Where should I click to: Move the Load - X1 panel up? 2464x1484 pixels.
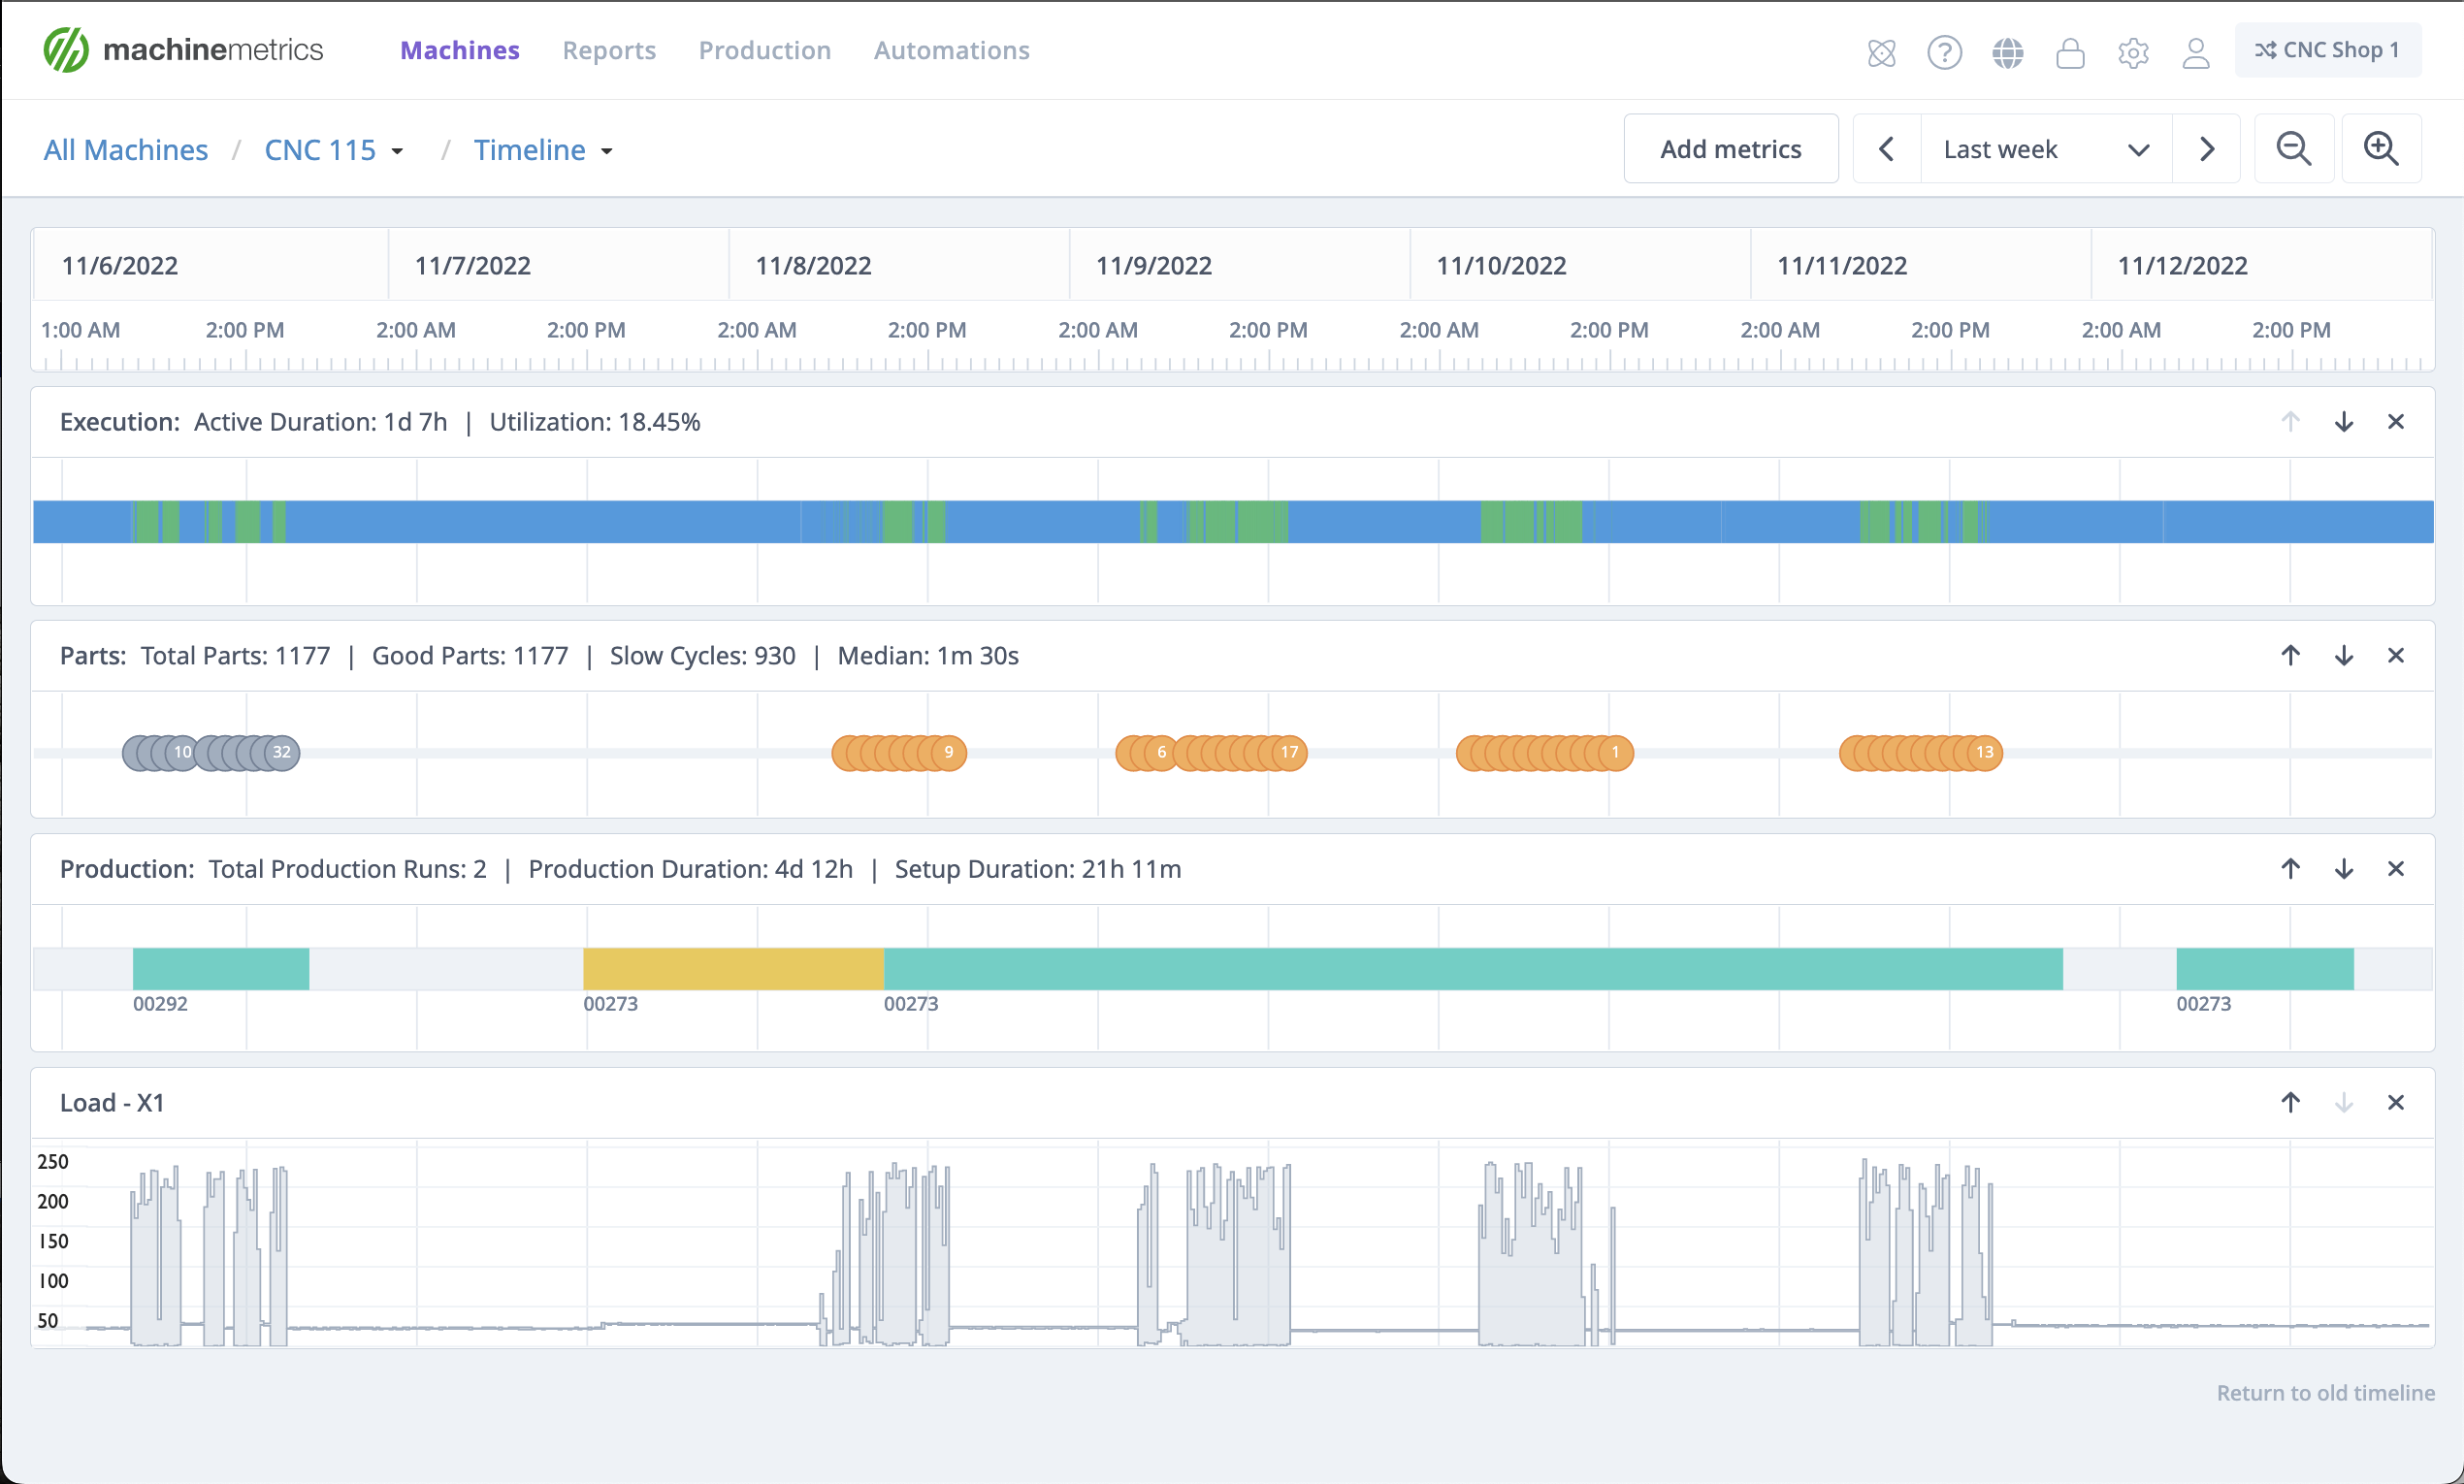[x=2290, y=1102]
